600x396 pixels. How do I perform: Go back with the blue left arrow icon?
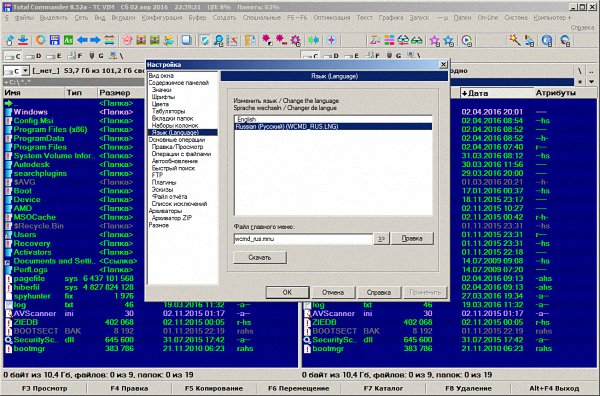82,40
